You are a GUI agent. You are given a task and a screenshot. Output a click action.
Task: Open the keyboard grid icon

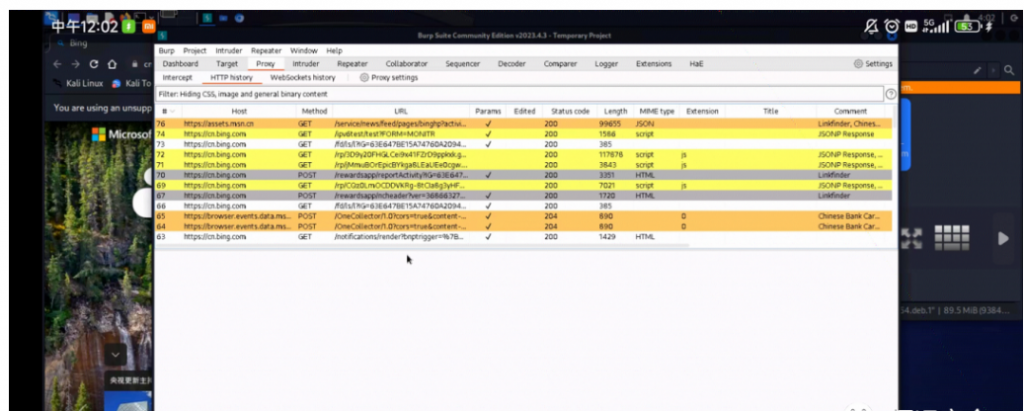952,238
